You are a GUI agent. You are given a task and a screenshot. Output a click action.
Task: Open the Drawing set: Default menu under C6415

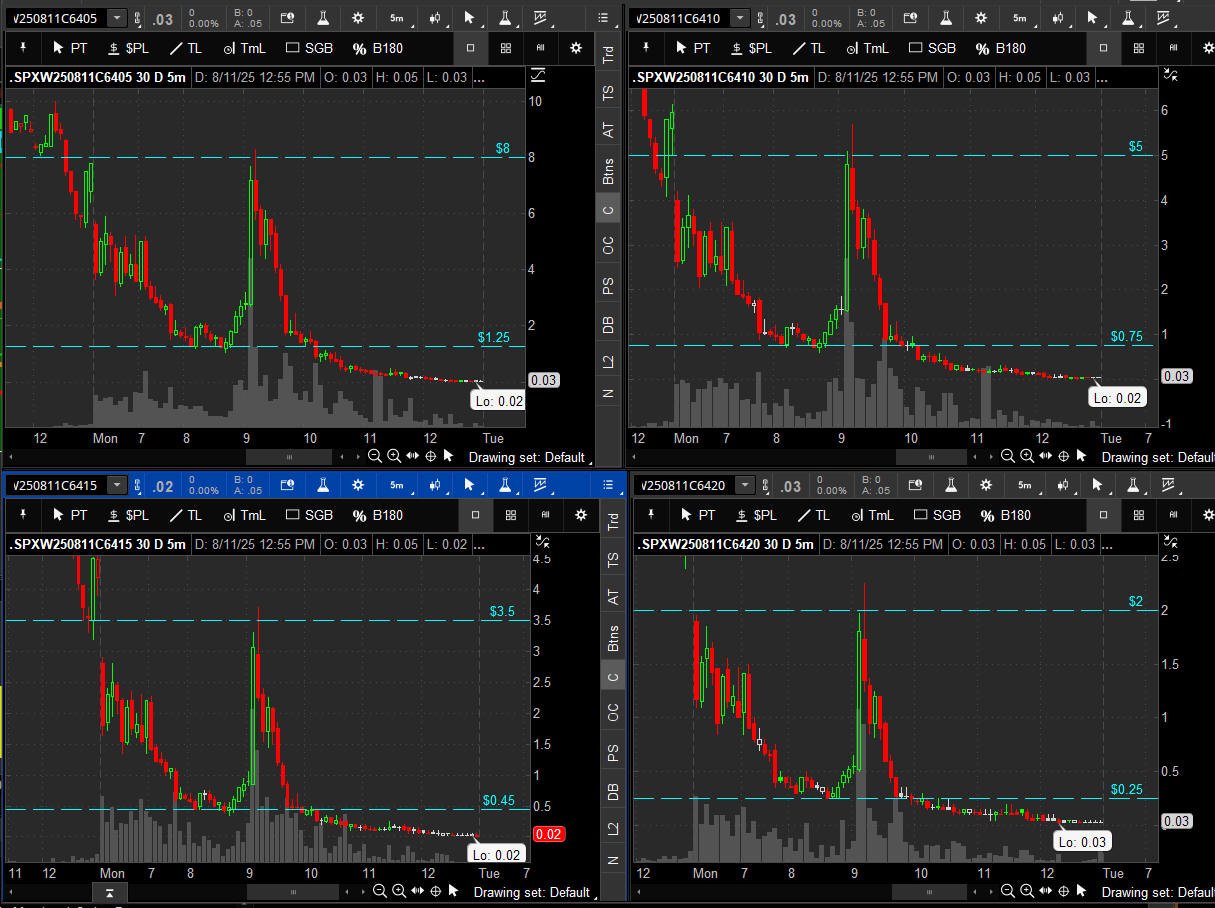(x=531, y=891)
